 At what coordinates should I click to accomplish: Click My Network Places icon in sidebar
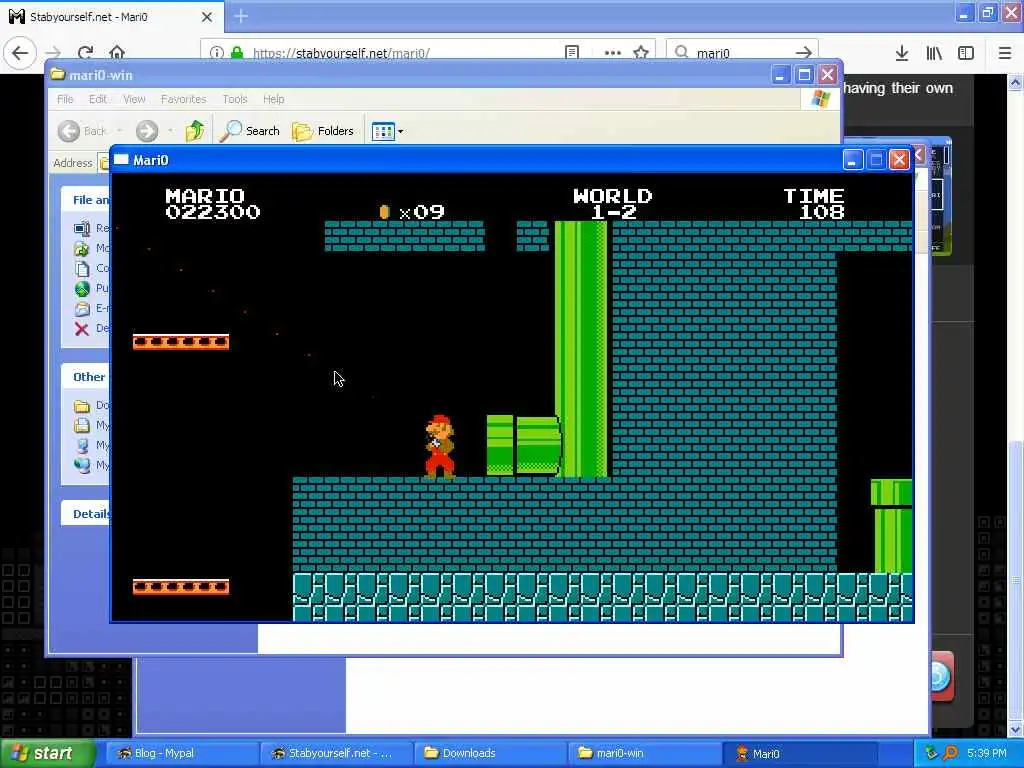click(x=82, y=465)
